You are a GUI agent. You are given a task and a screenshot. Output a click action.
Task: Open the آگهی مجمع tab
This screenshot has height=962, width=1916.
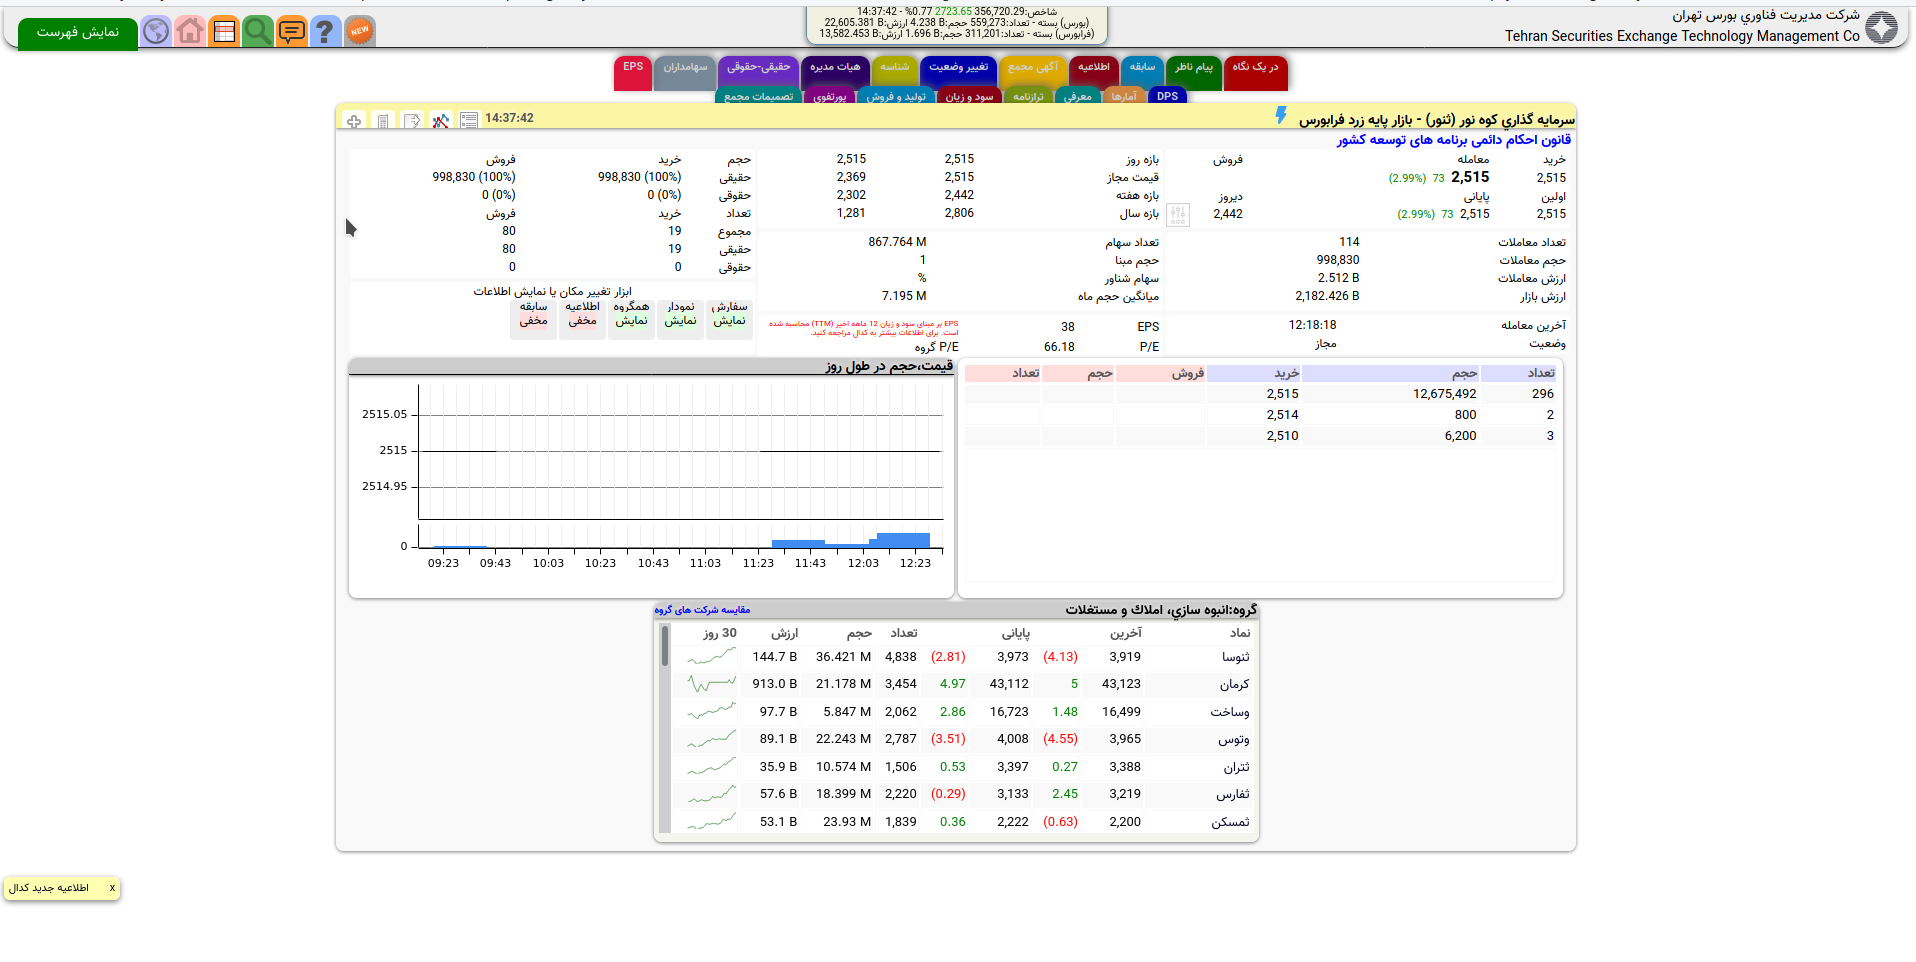tap(1033, 72)
